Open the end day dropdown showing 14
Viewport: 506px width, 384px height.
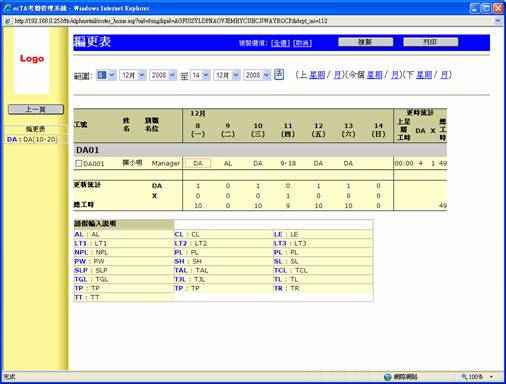[x=200, y=75]
